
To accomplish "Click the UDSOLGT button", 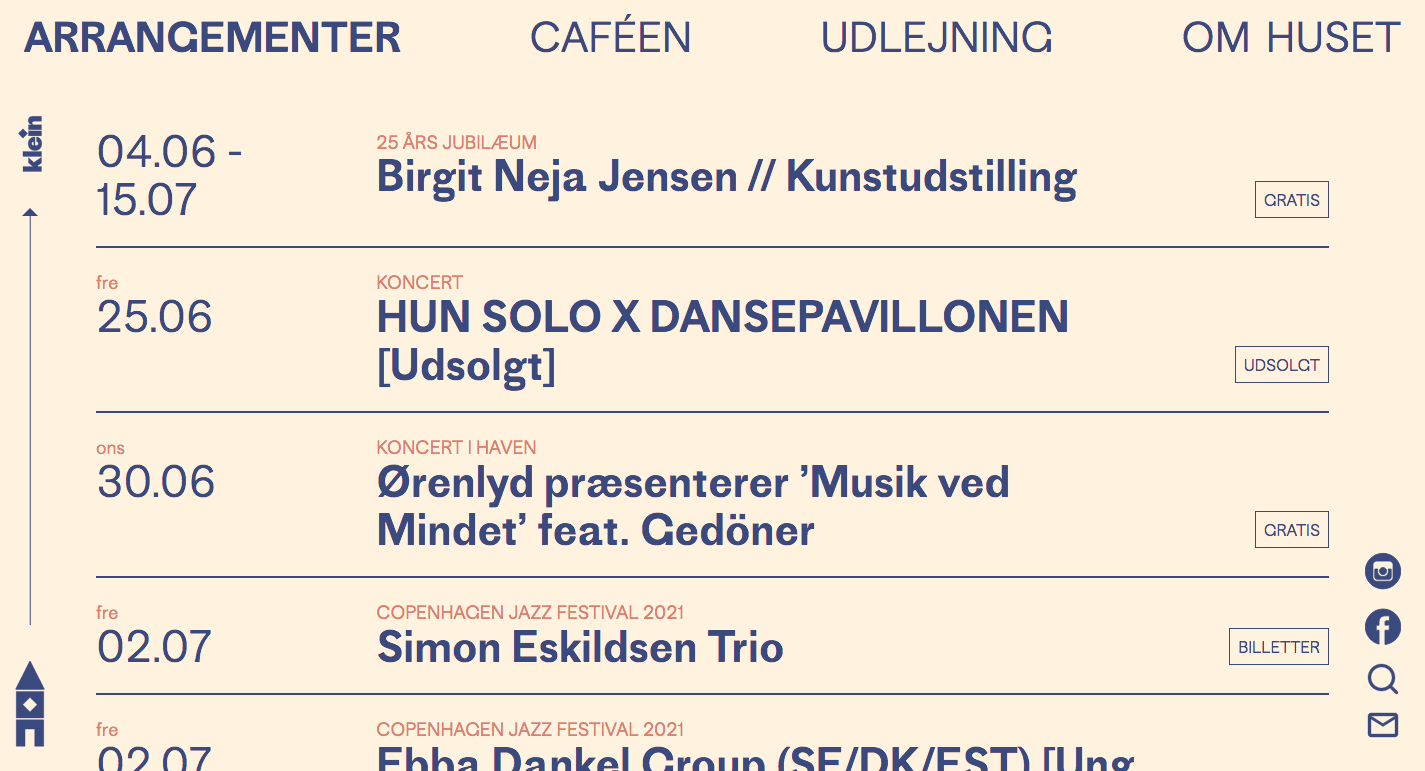I will point(1281,365).
